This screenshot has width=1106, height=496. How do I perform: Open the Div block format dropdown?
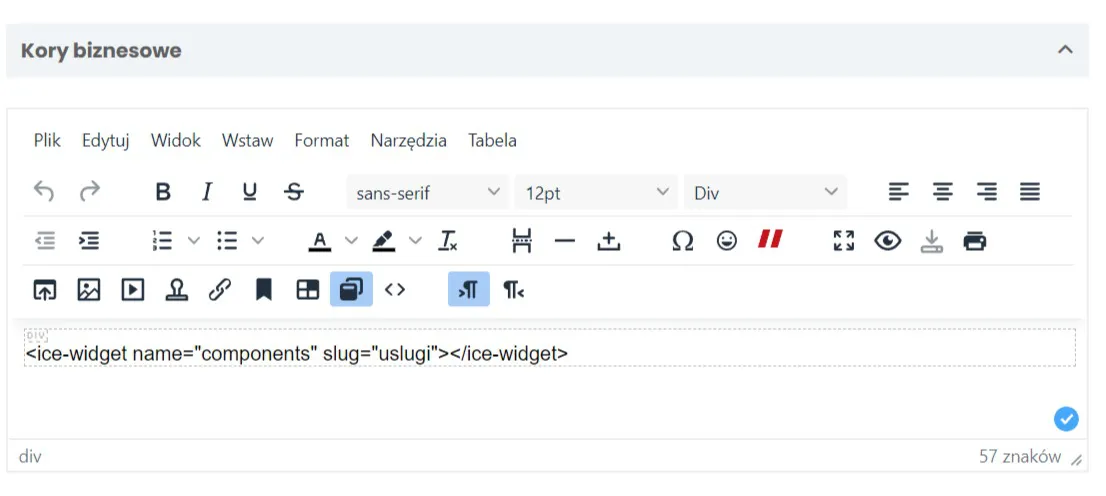click(765, 192)
